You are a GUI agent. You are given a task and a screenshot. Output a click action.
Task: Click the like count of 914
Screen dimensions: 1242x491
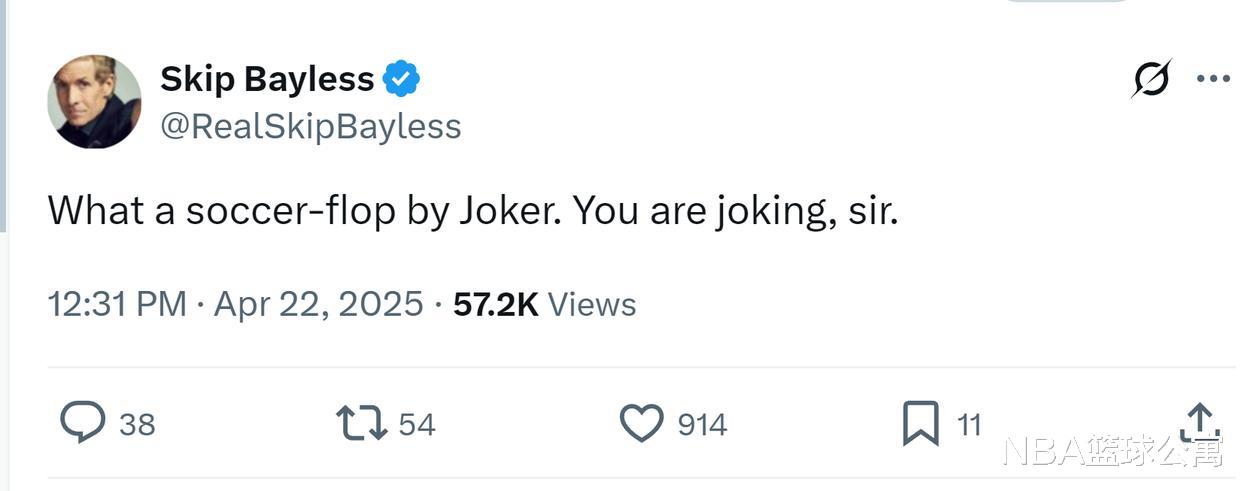pyautogui.click(x=702, y=425)
